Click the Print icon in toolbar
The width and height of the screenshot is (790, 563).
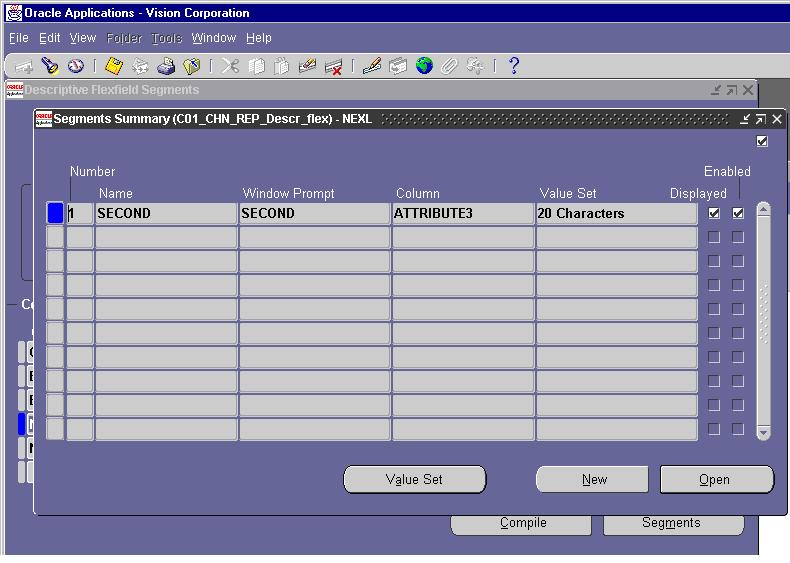click(166, 66)
